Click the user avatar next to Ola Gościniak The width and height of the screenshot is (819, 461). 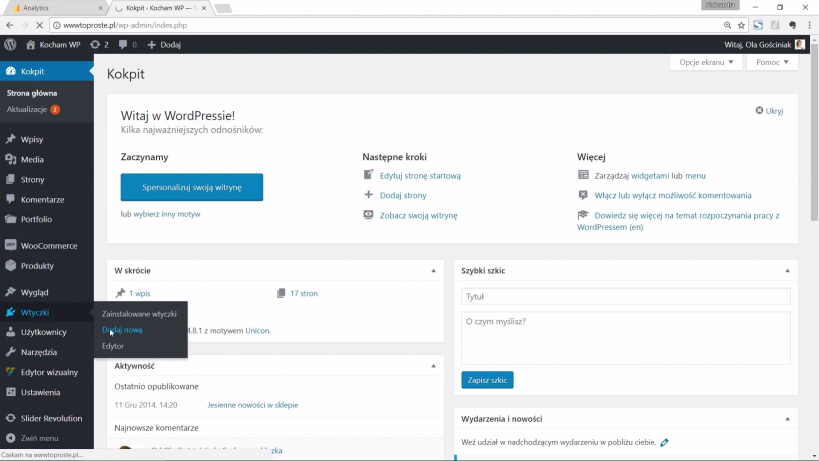click(800, 45)
